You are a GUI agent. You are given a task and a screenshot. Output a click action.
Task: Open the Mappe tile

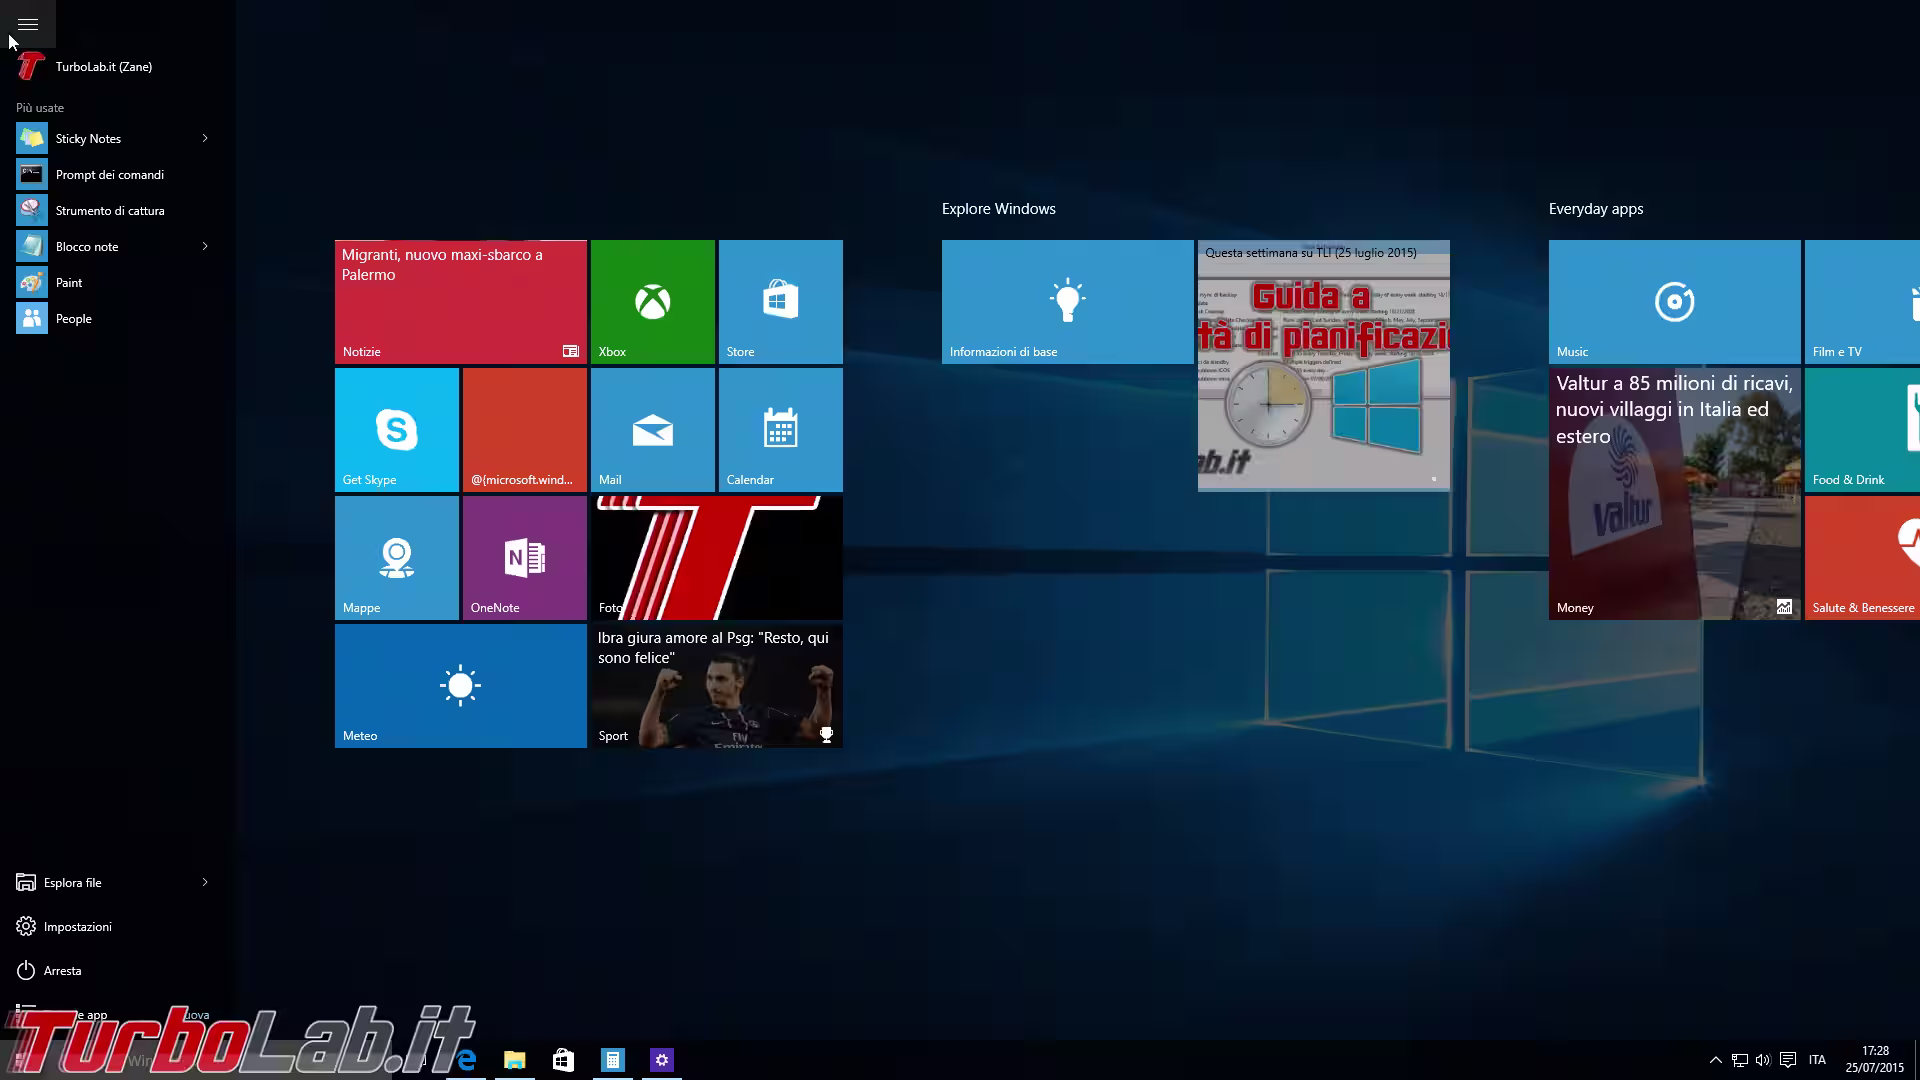(396, 558)
